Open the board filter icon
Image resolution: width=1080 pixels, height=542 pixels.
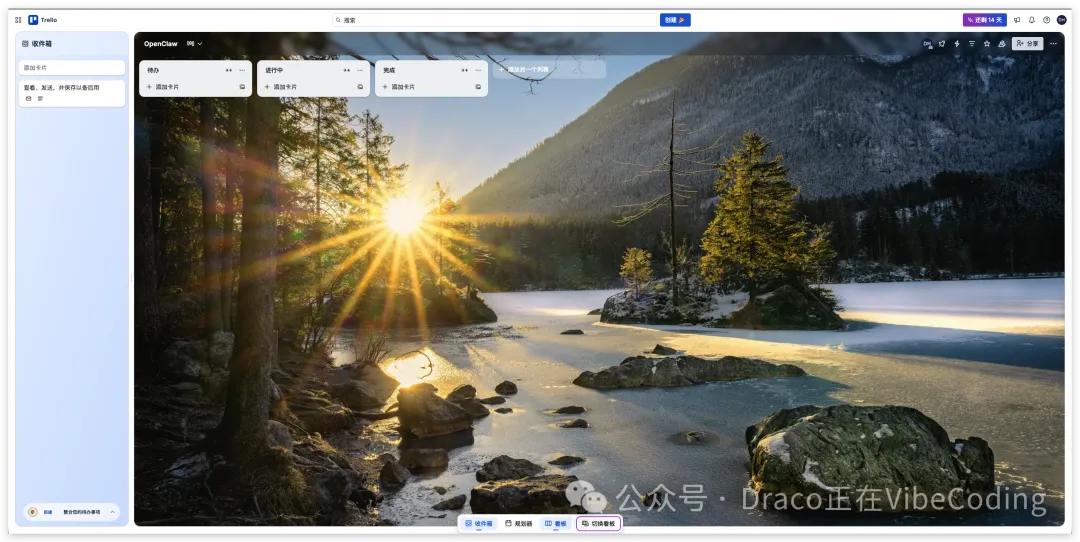972,44
